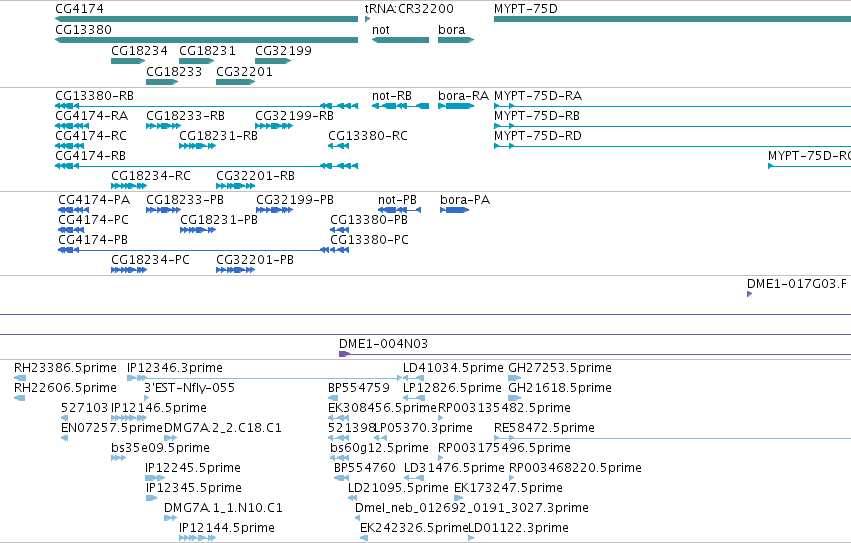Click the CG4174-RA transcript label

(x=92, y=116)
